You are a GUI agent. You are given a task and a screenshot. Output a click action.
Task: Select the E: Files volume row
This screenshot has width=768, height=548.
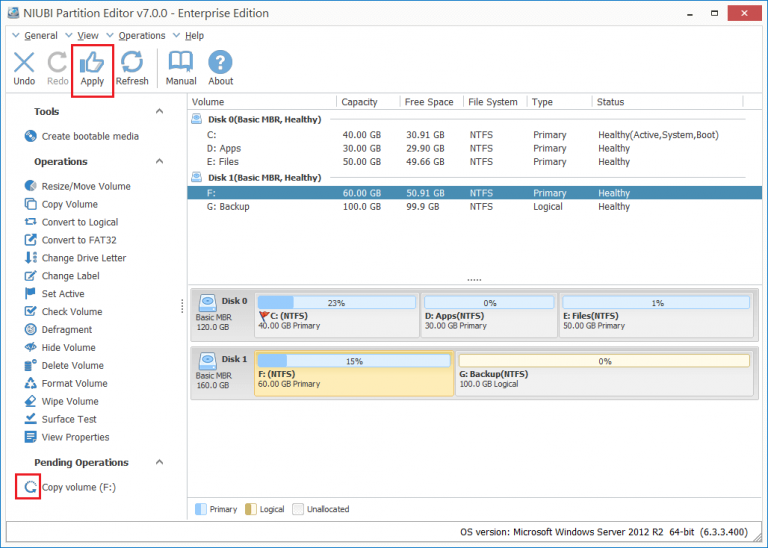click(x=474, y=162)
